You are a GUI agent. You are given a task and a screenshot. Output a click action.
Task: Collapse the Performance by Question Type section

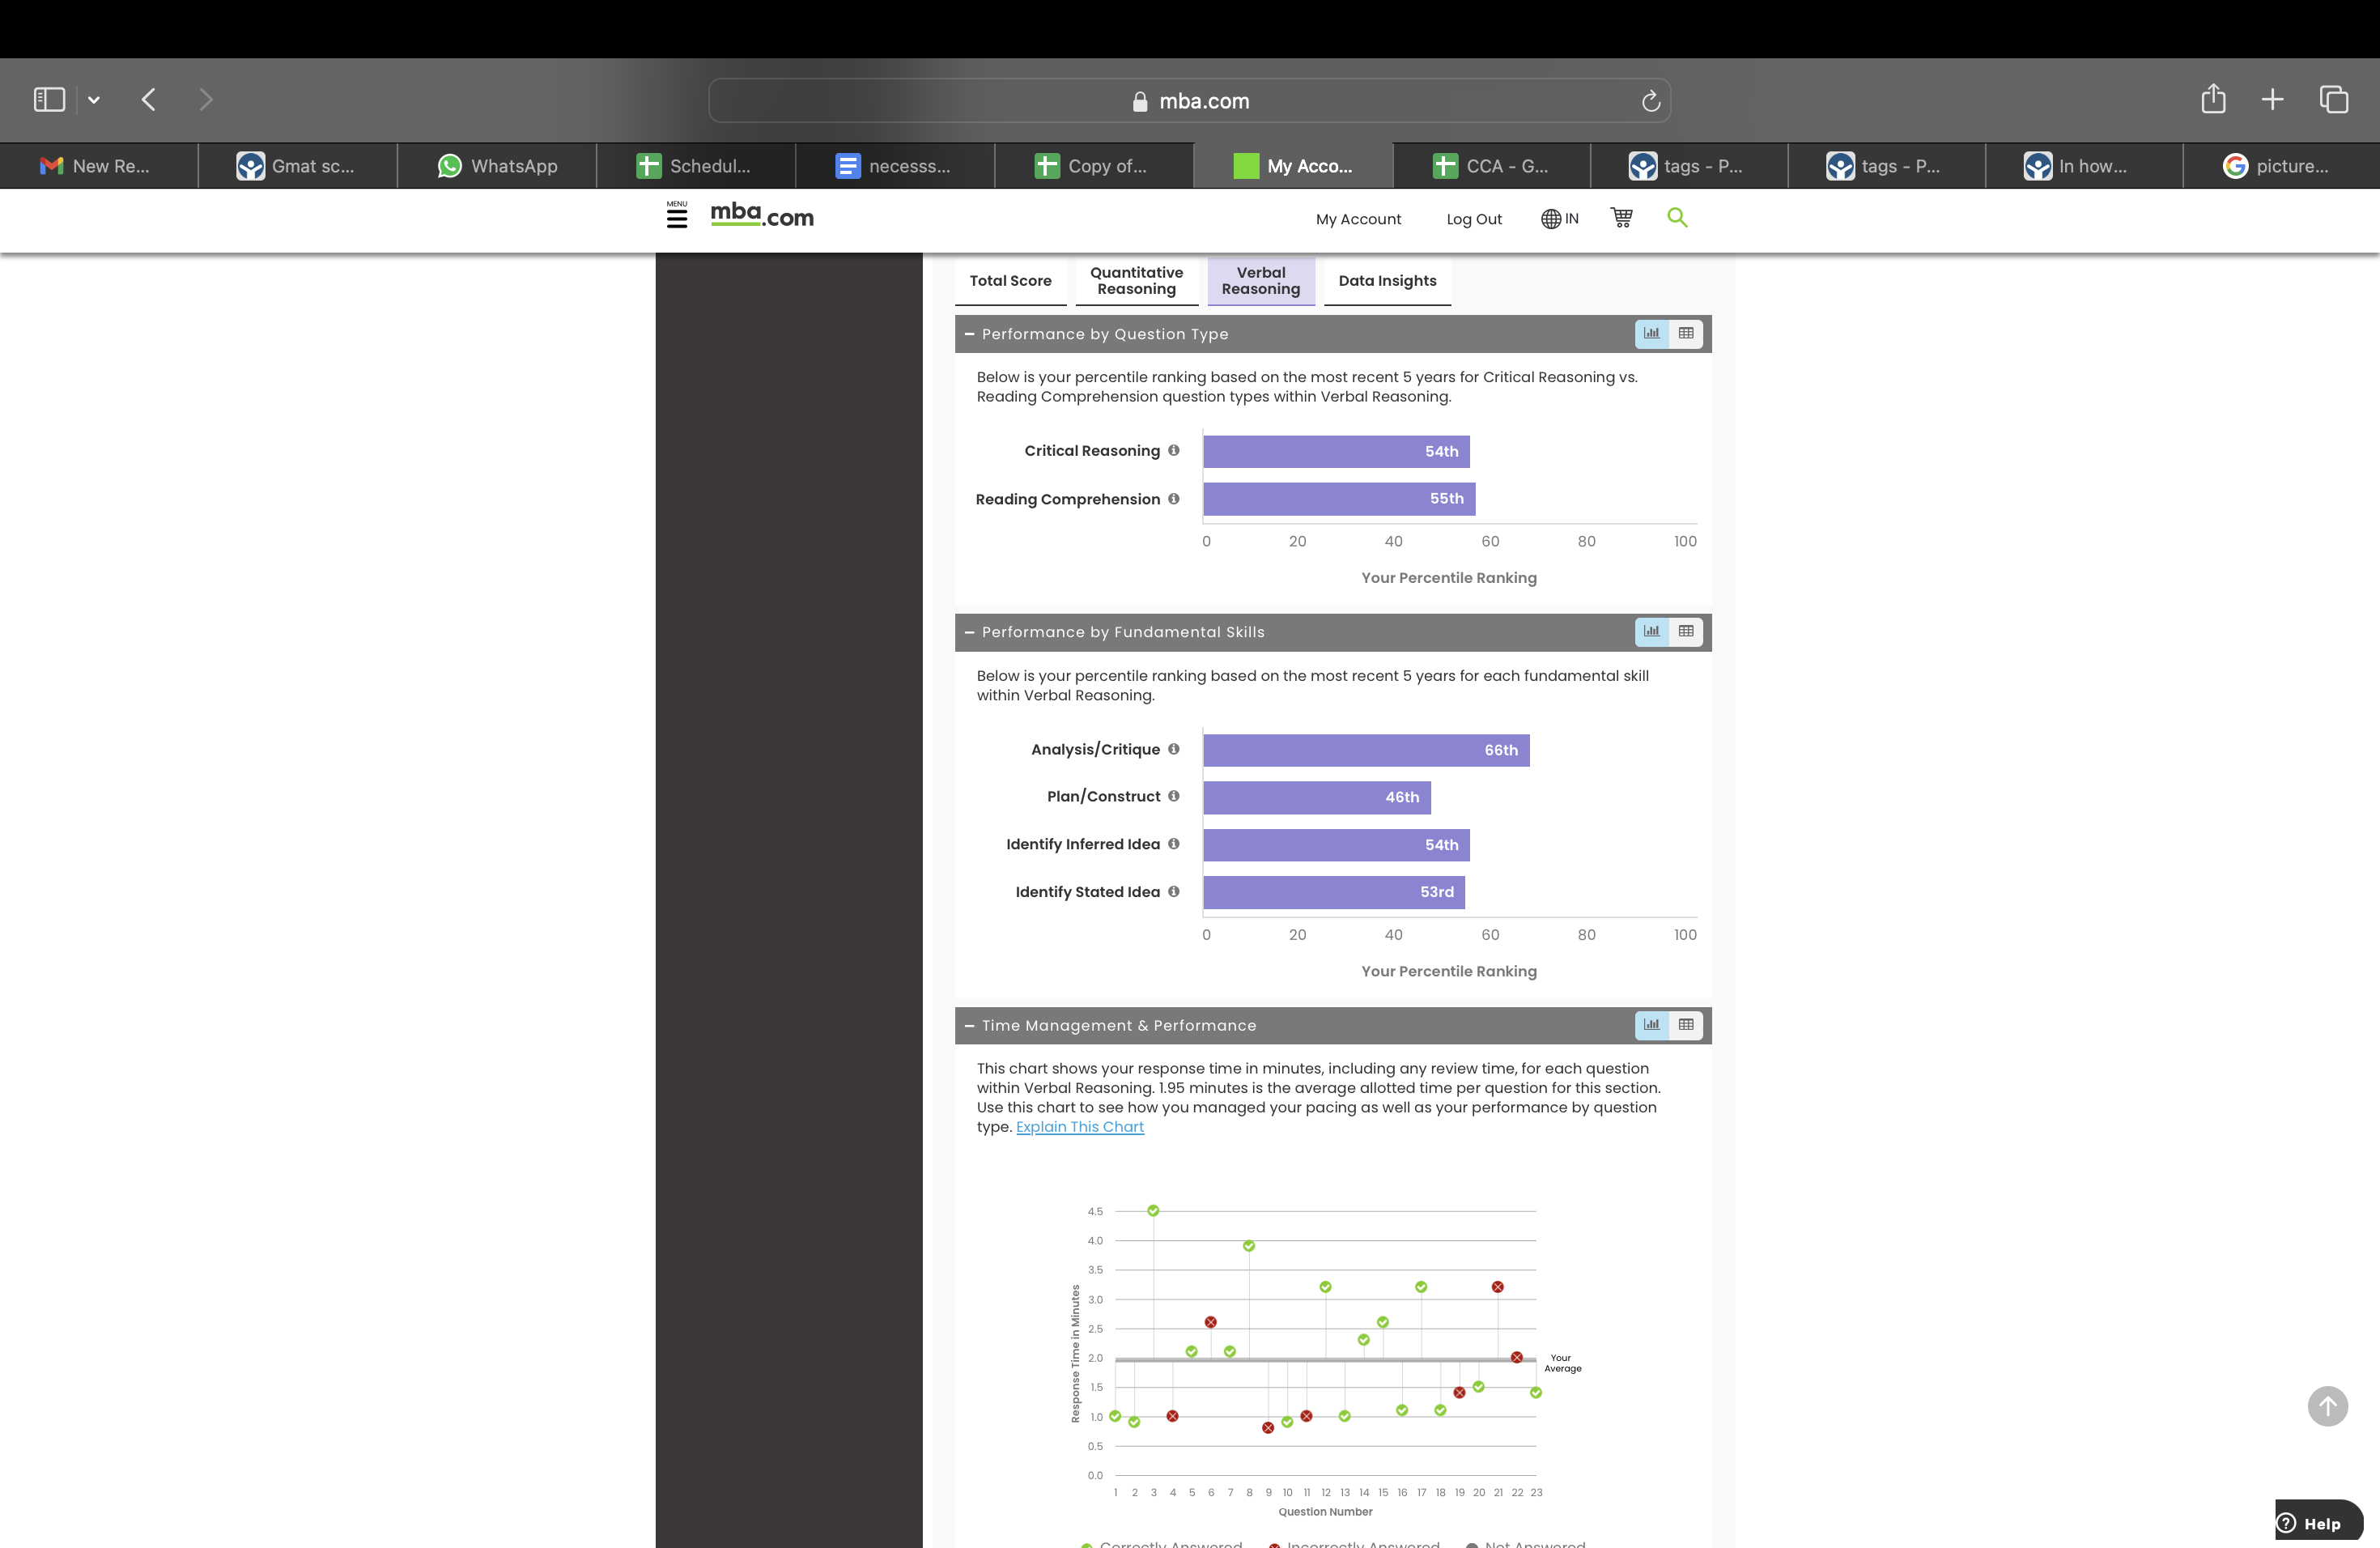(x=968, y=334)
